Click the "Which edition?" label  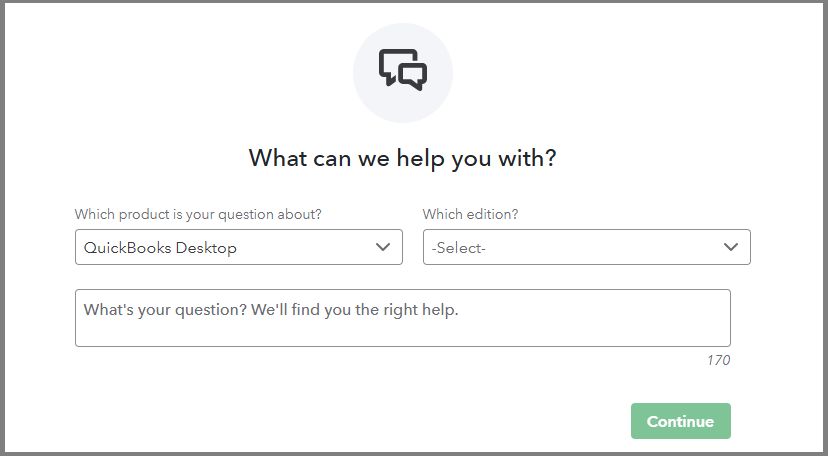click(x=470, y=215)
